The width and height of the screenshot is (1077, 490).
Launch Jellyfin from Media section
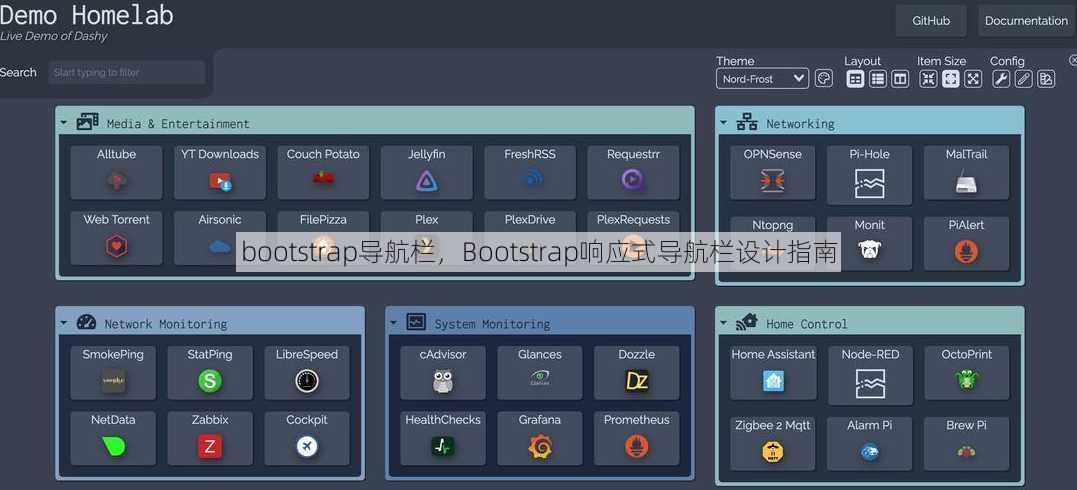coord(427,172)
